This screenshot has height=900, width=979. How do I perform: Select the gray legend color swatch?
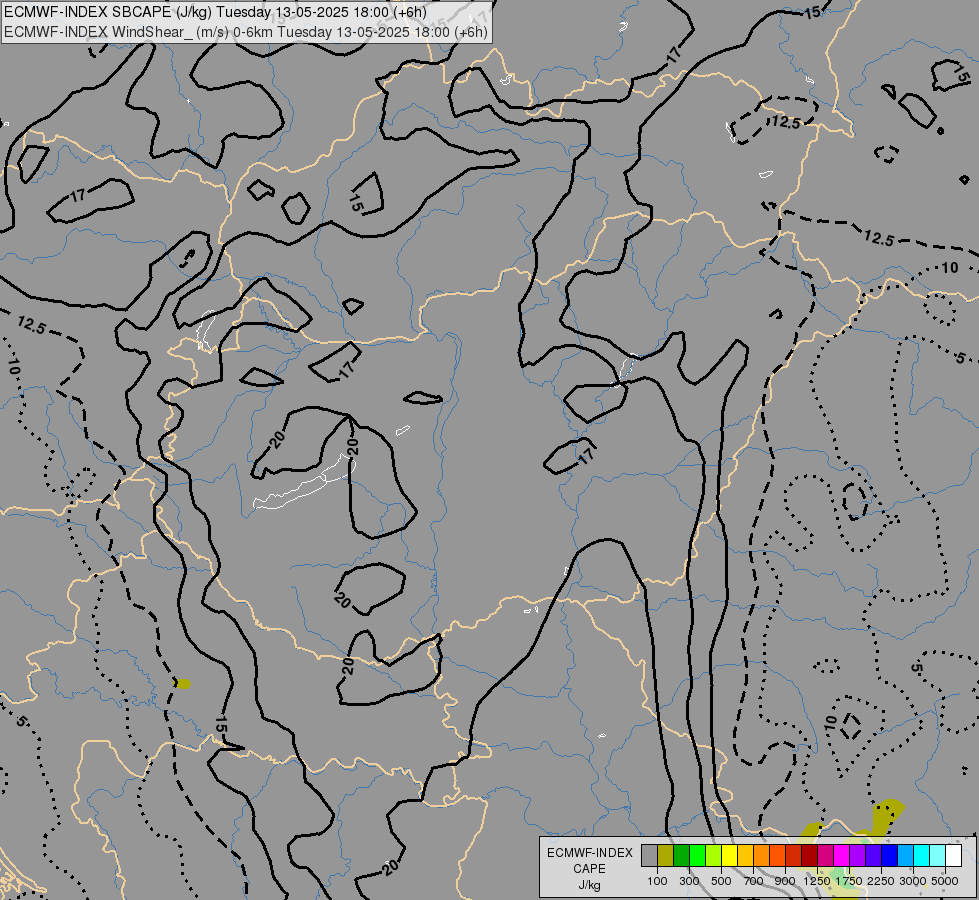point(649,856)
